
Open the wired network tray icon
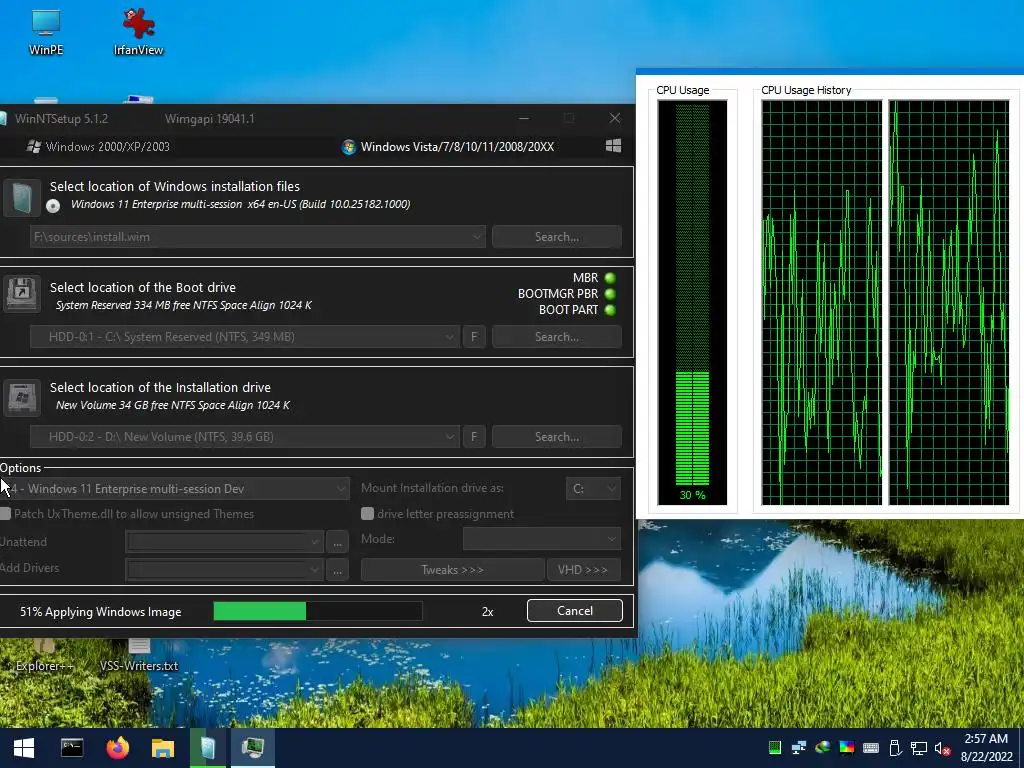tap(919, 748)
